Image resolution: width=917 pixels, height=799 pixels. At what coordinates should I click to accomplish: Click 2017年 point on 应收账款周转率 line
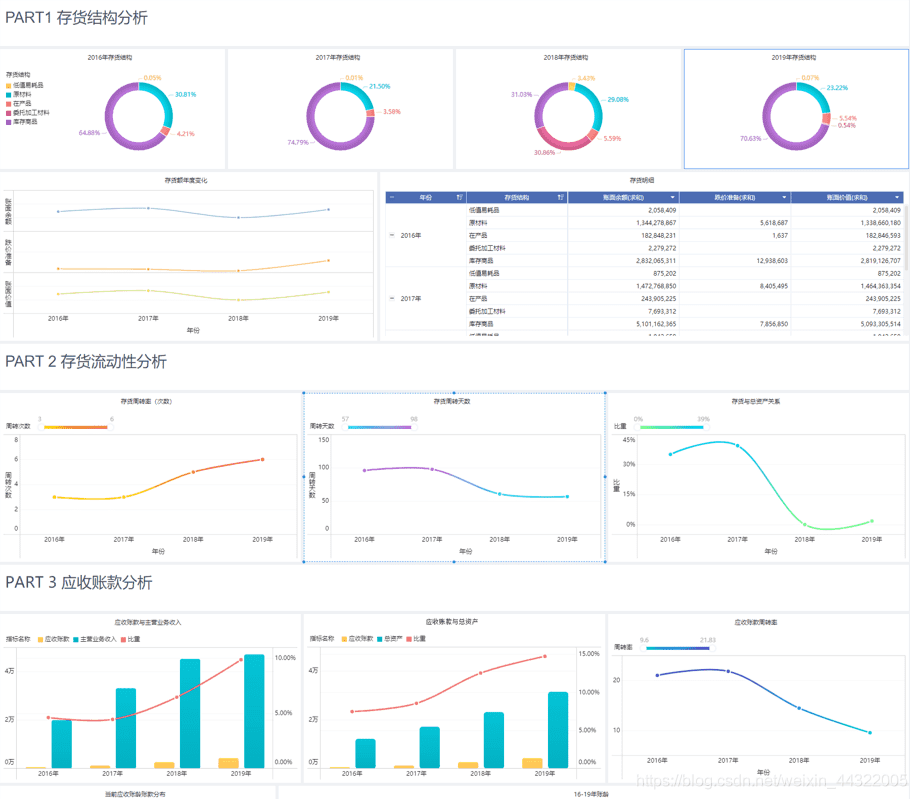[x=727, y=672]
